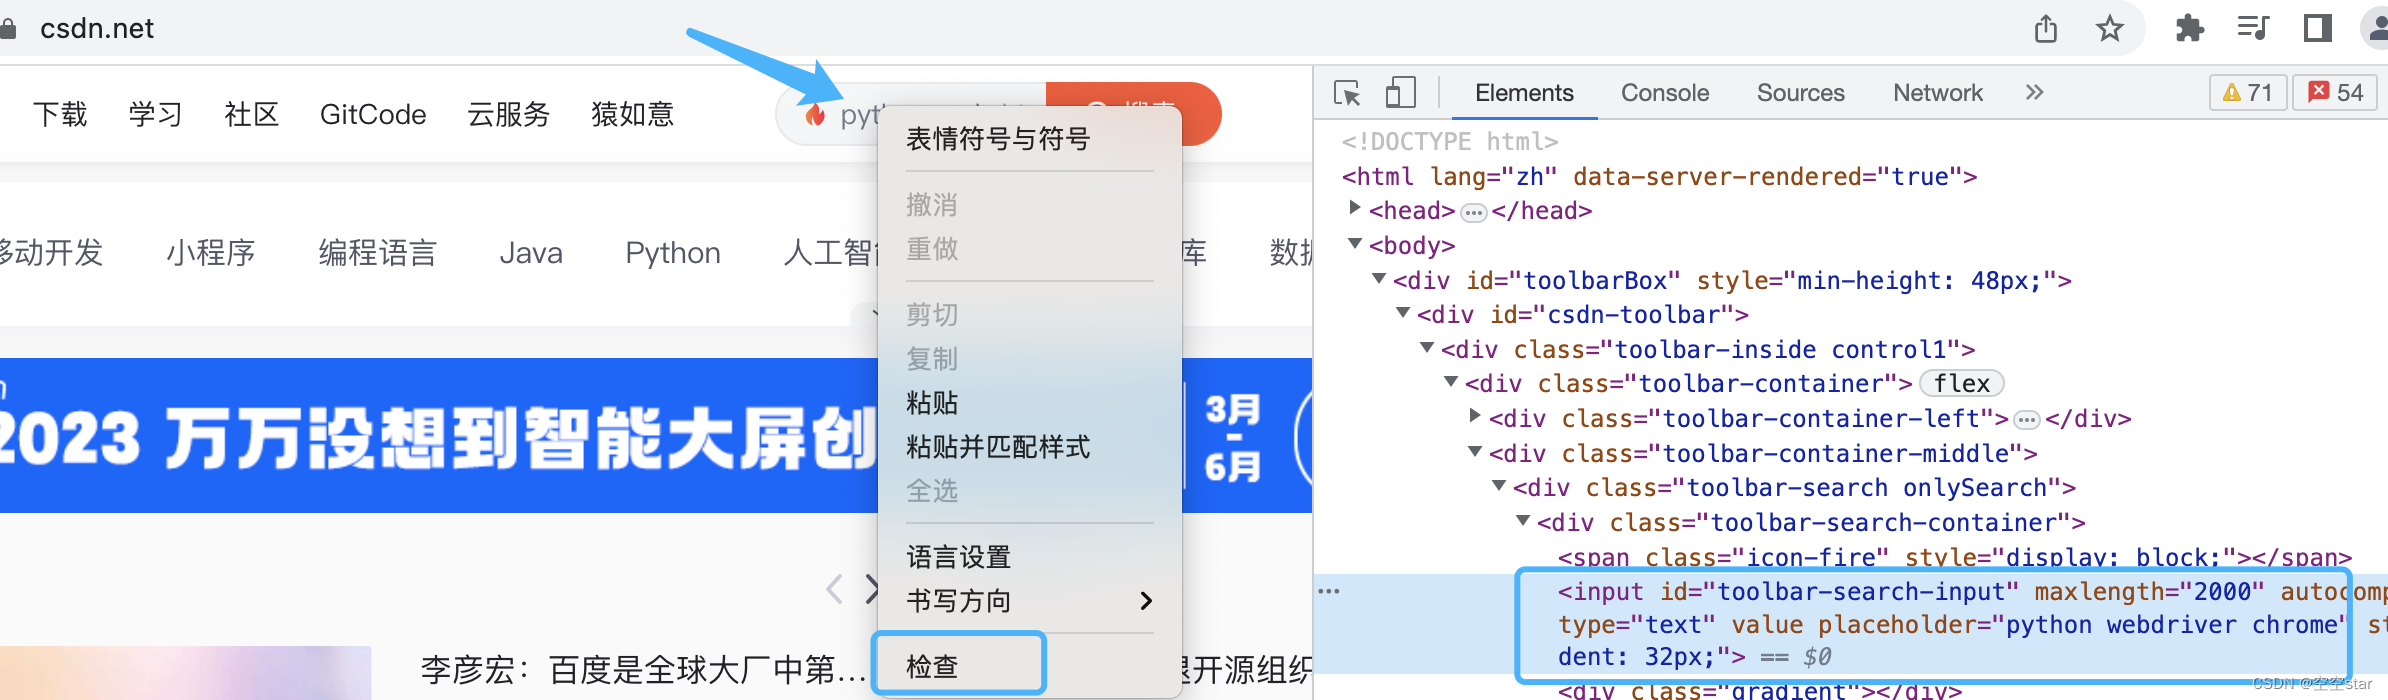Screen dimensions: 2388x700
Task: Collapse the toolbar-container div node
Action: [x=1451, y=381]
